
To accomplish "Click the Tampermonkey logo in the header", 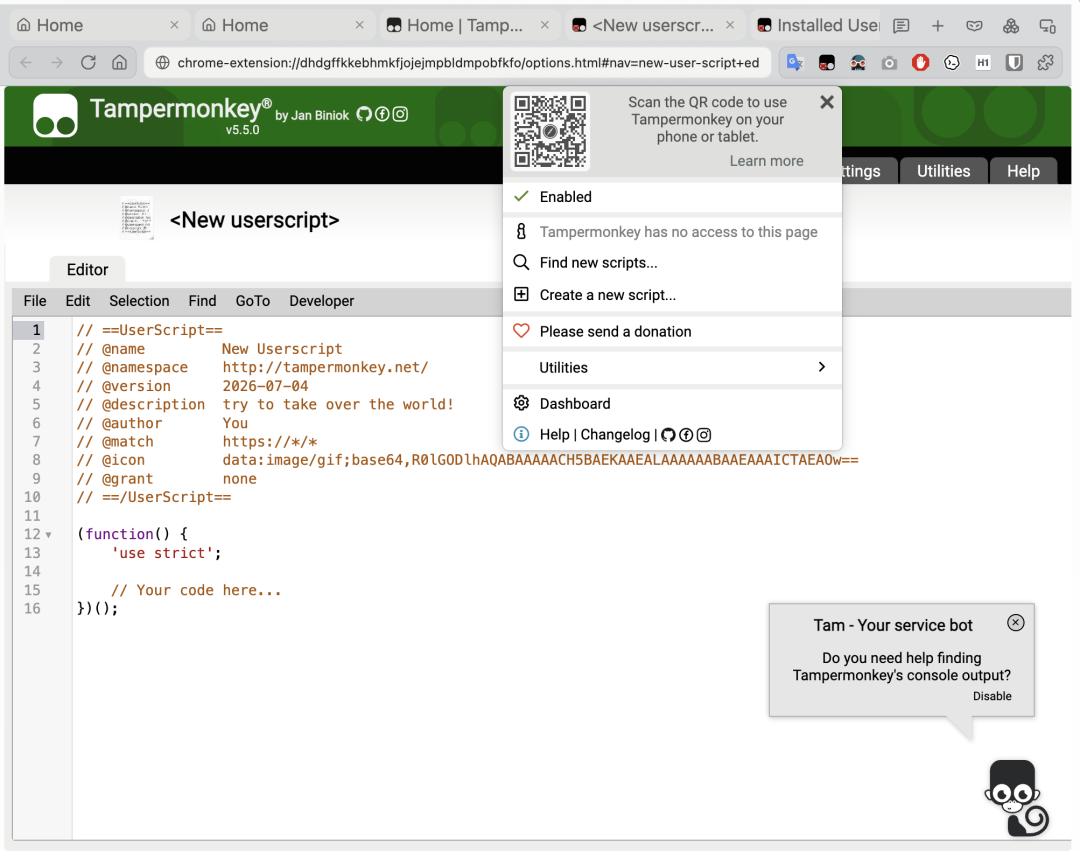I will tap(55, 115).
